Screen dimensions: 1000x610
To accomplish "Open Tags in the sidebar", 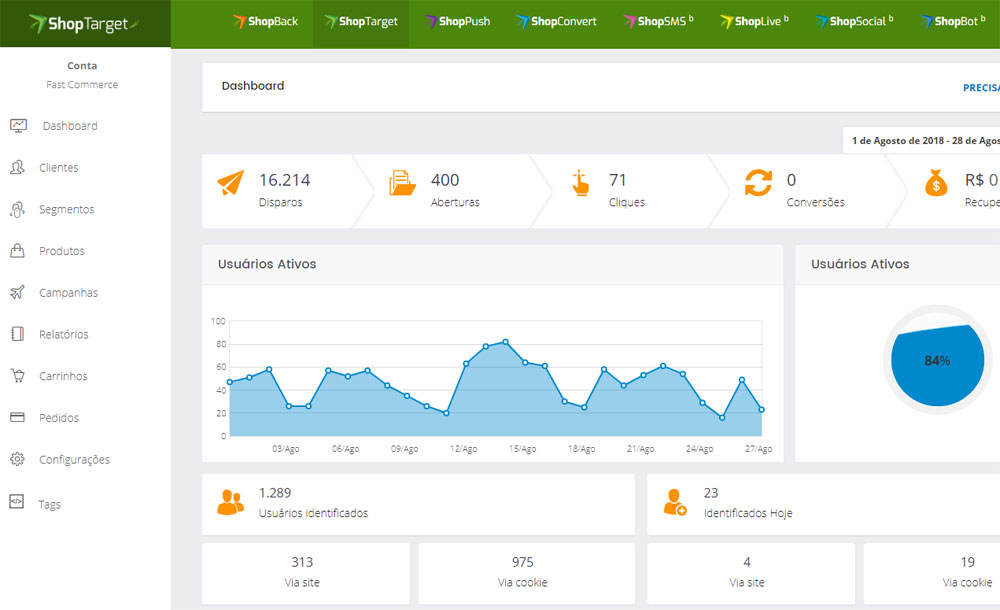I will [x=49, y=504].
